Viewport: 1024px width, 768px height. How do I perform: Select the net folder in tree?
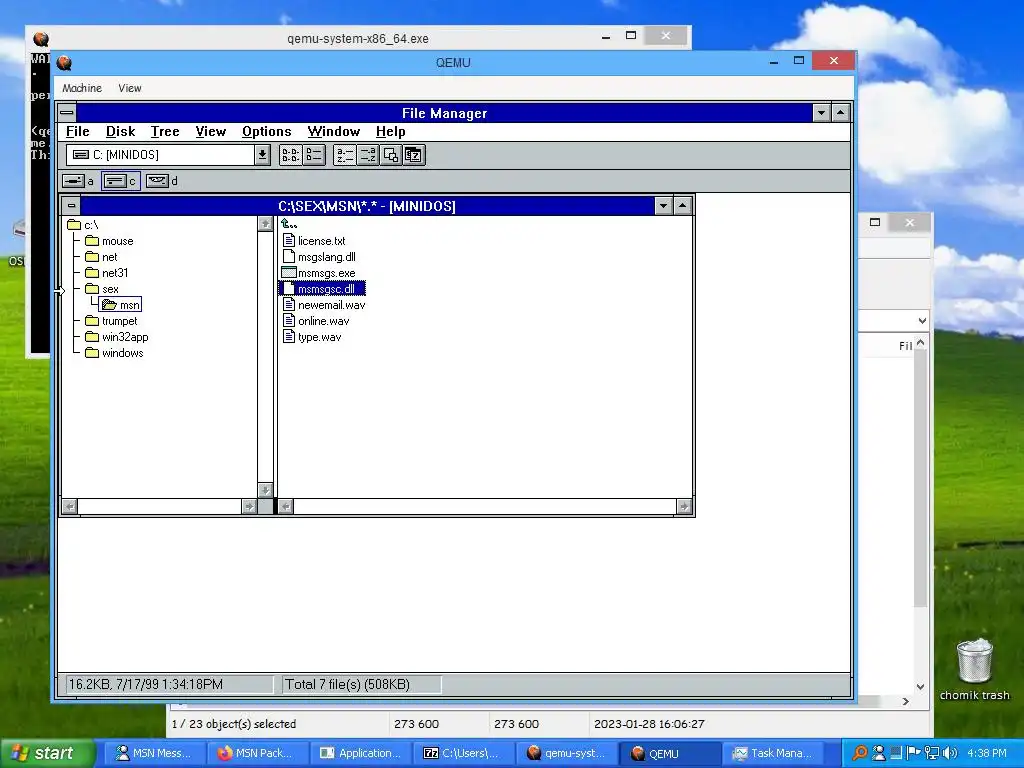101,257
